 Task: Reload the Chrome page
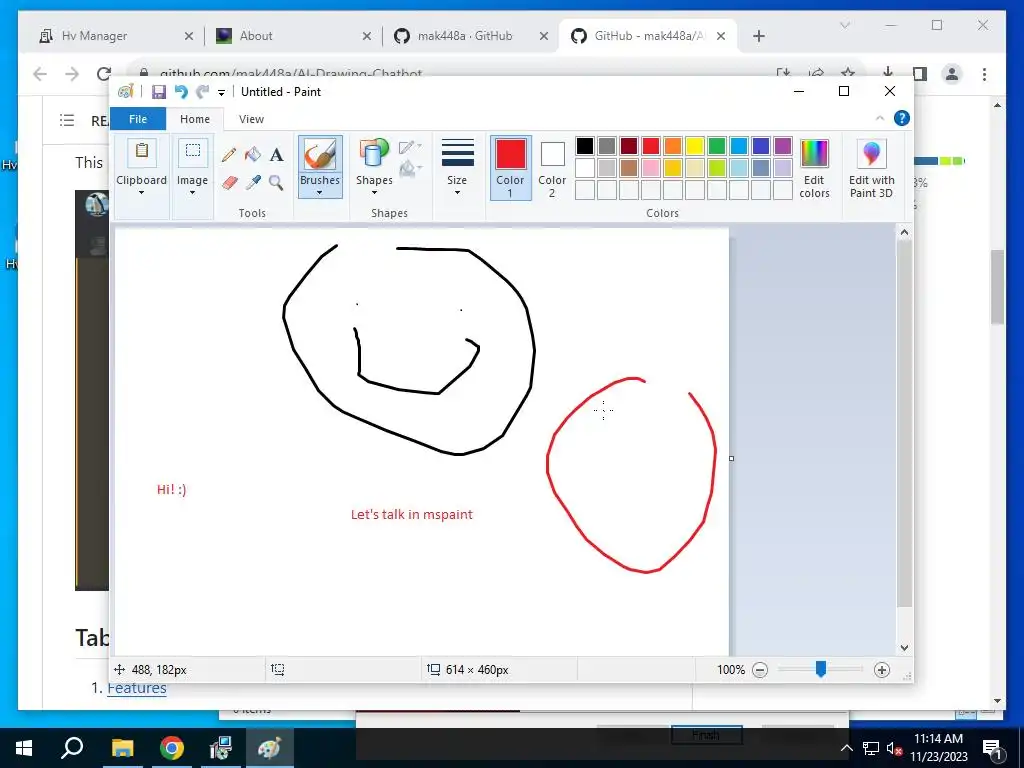103,74
